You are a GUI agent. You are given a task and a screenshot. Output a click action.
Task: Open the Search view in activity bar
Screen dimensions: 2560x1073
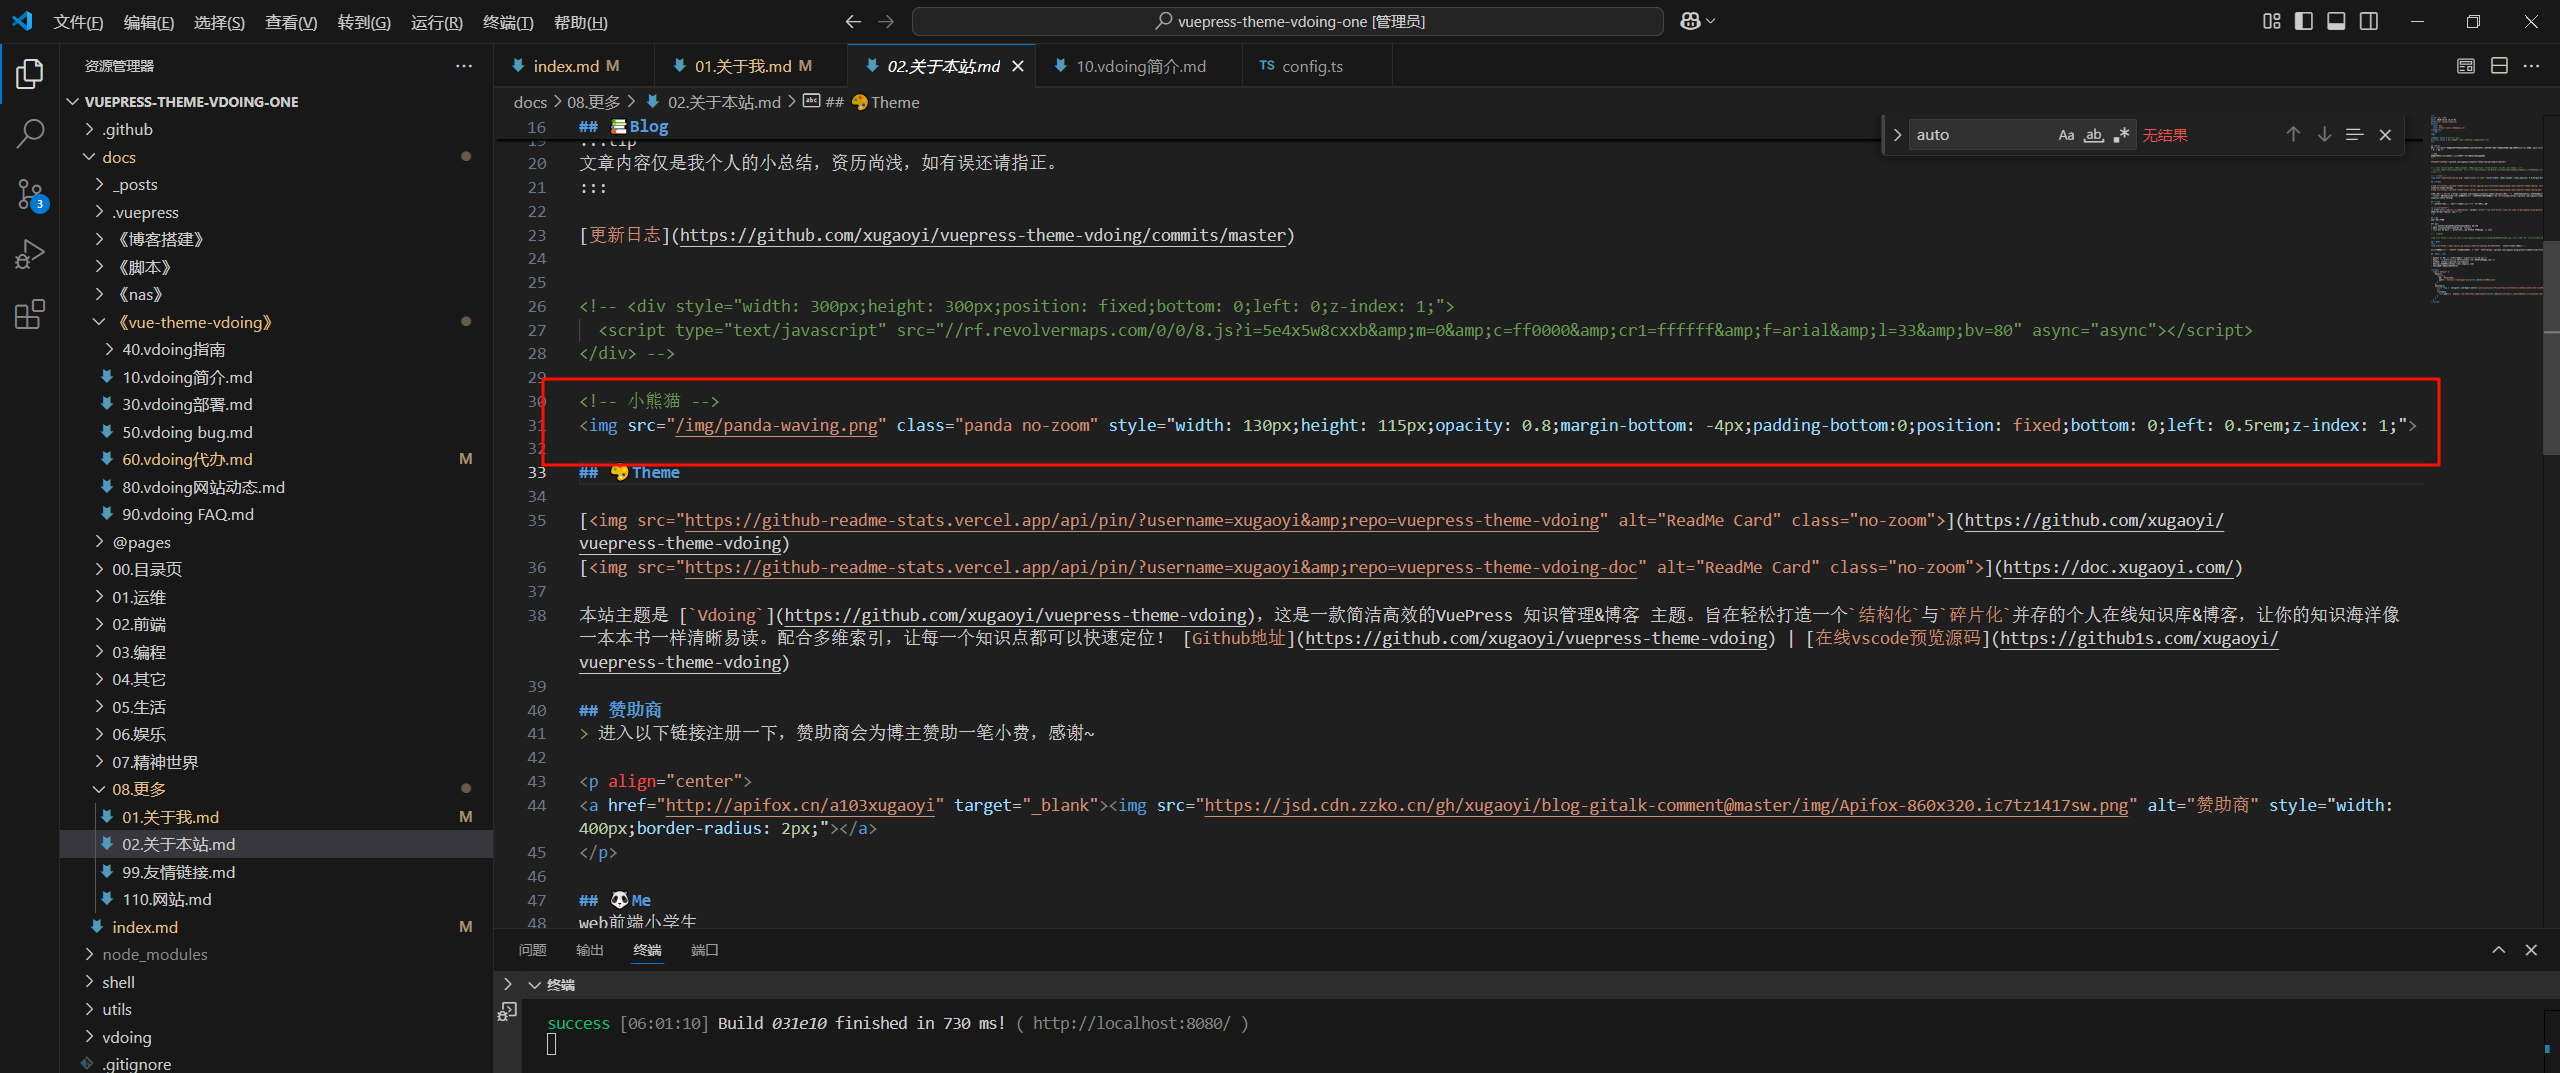point(30,133)
